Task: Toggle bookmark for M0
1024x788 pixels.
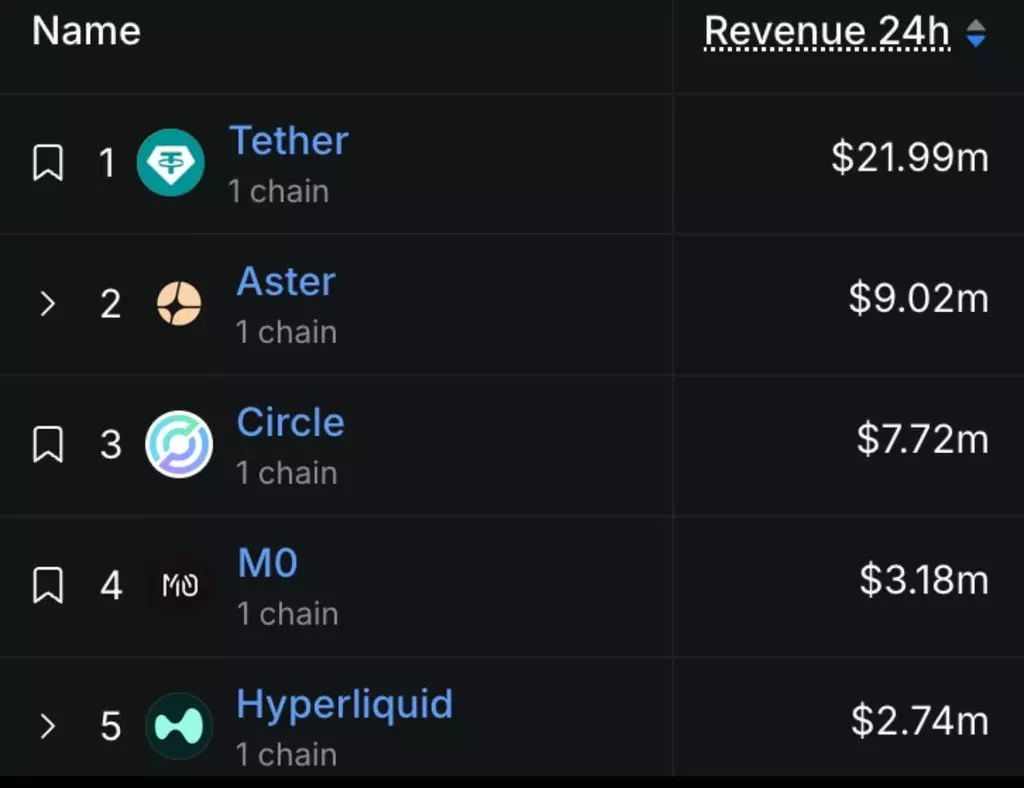Action: (48, 585)
